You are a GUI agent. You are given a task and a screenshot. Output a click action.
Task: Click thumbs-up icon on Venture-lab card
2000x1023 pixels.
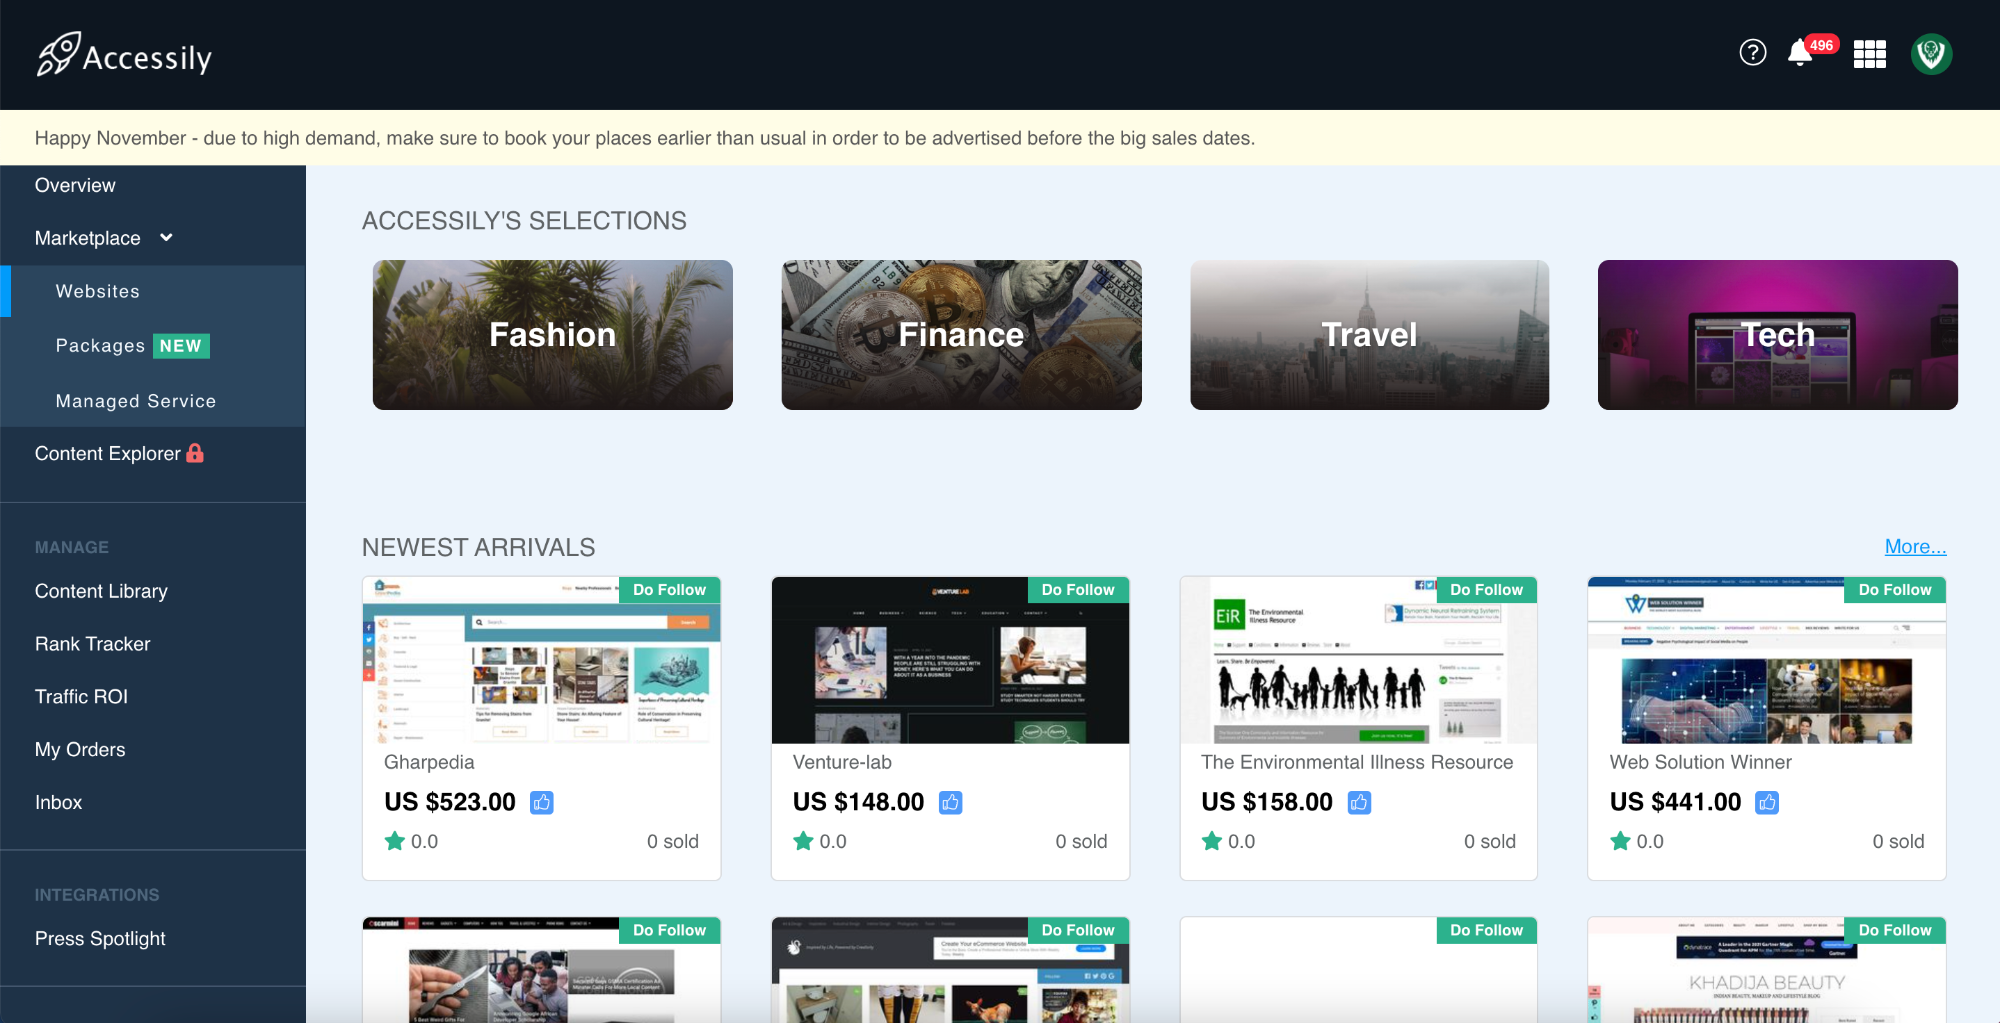tap(950, 802)
